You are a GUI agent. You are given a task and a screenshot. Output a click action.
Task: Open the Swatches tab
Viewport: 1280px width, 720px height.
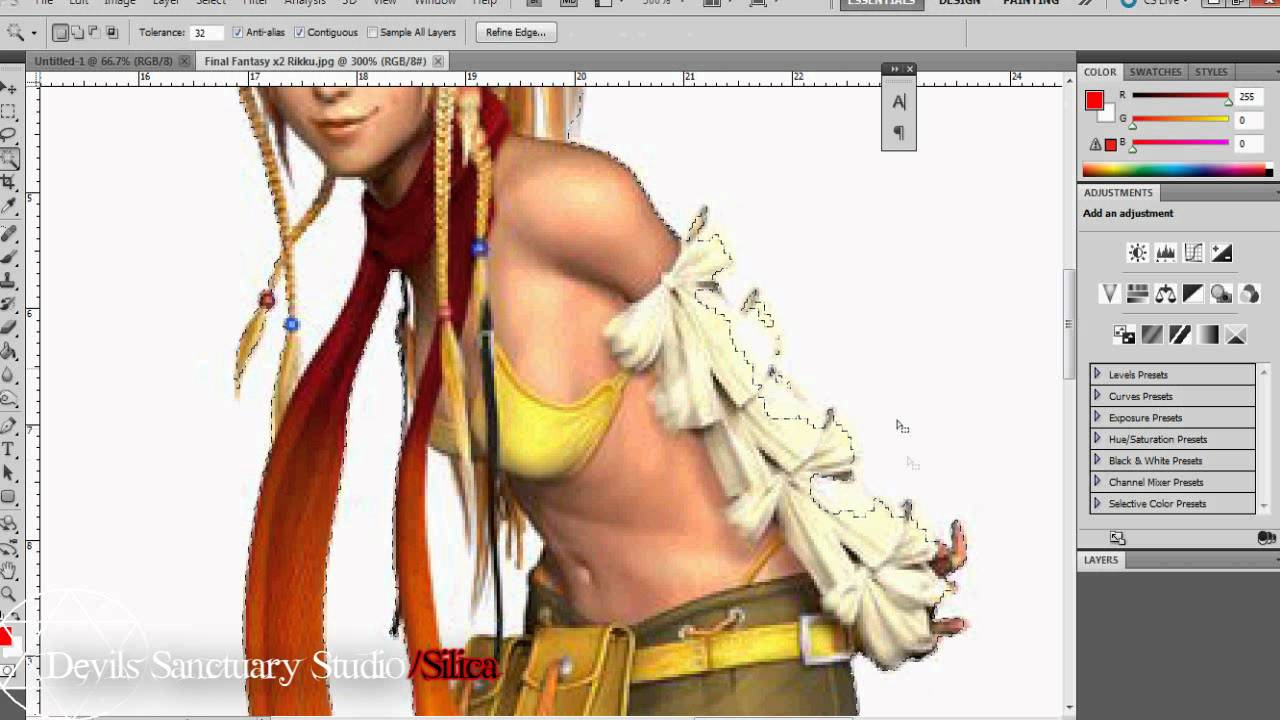pos(1155,72)
